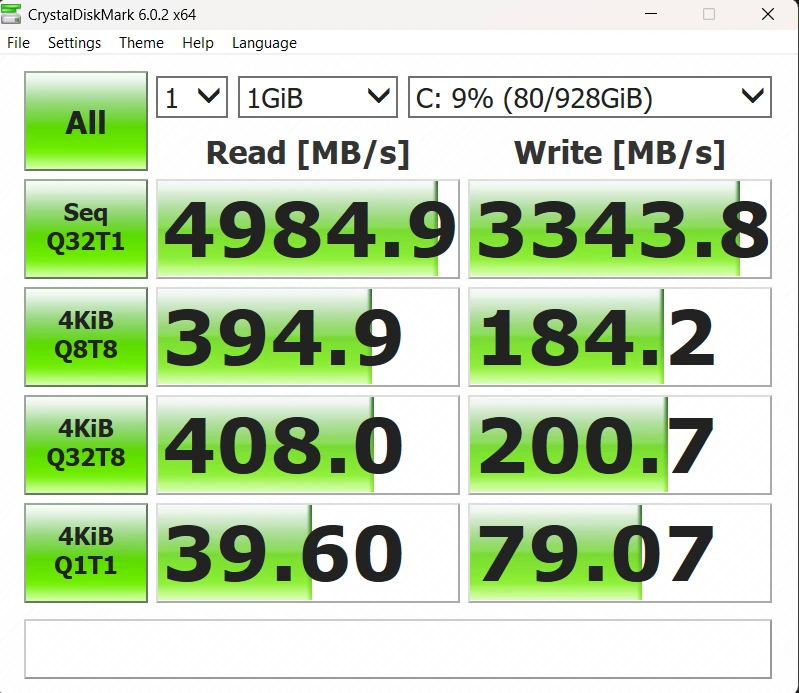The image size is (799, 693).
Task: Open the File menu
Action: tap(18, 43)
